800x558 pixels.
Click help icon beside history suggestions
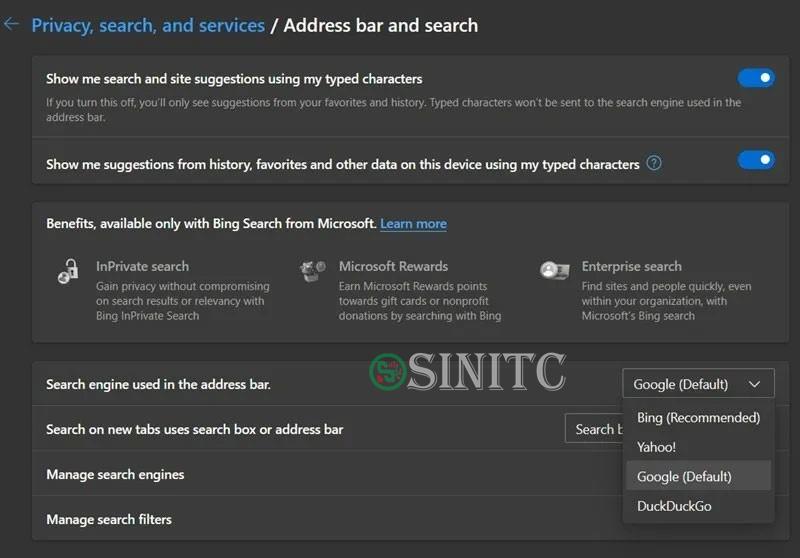click(654, 163)
